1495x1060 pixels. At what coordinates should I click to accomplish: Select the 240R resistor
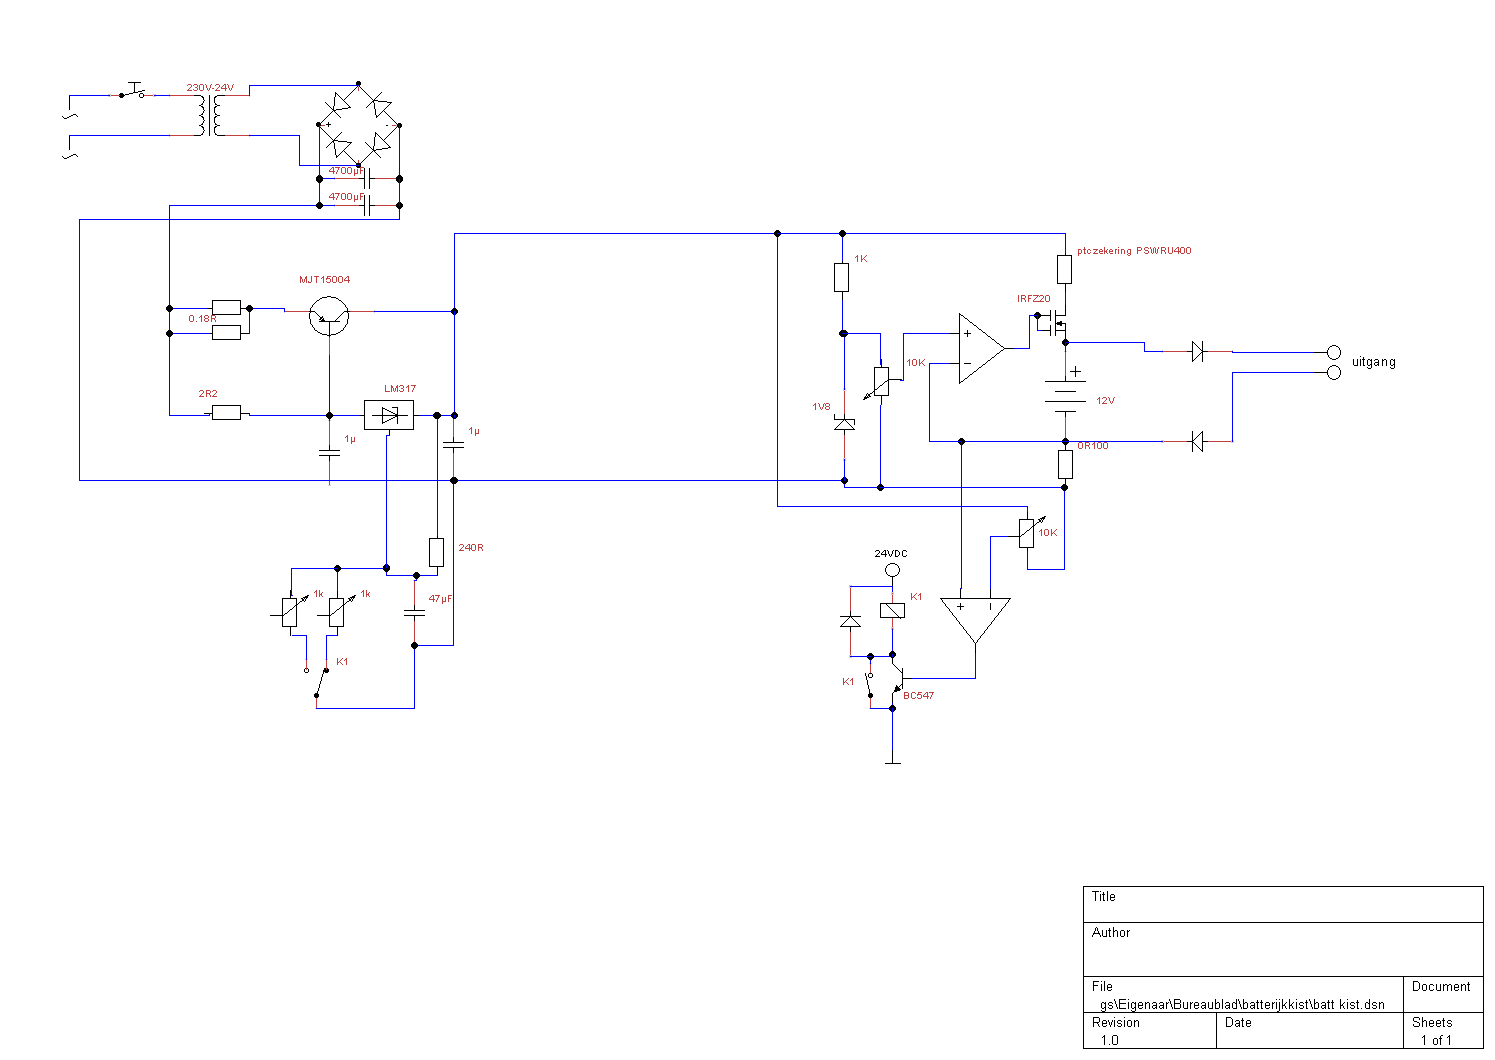(437, 552)
